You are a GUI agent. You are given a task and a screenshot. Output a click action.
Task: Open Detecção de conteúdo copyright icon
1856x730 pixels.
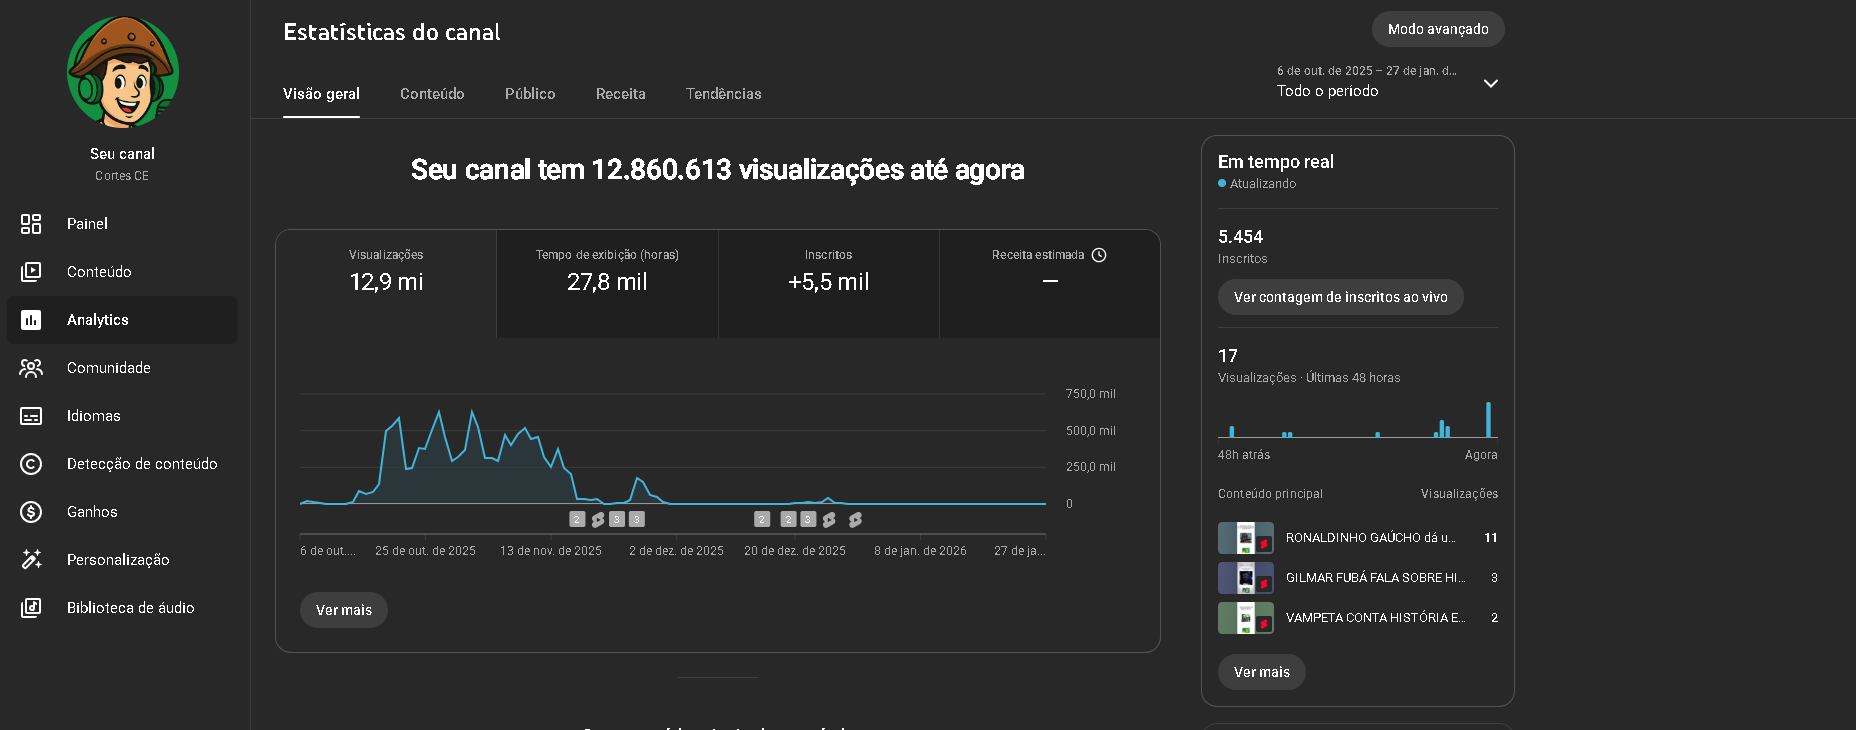tap(31, 464)
